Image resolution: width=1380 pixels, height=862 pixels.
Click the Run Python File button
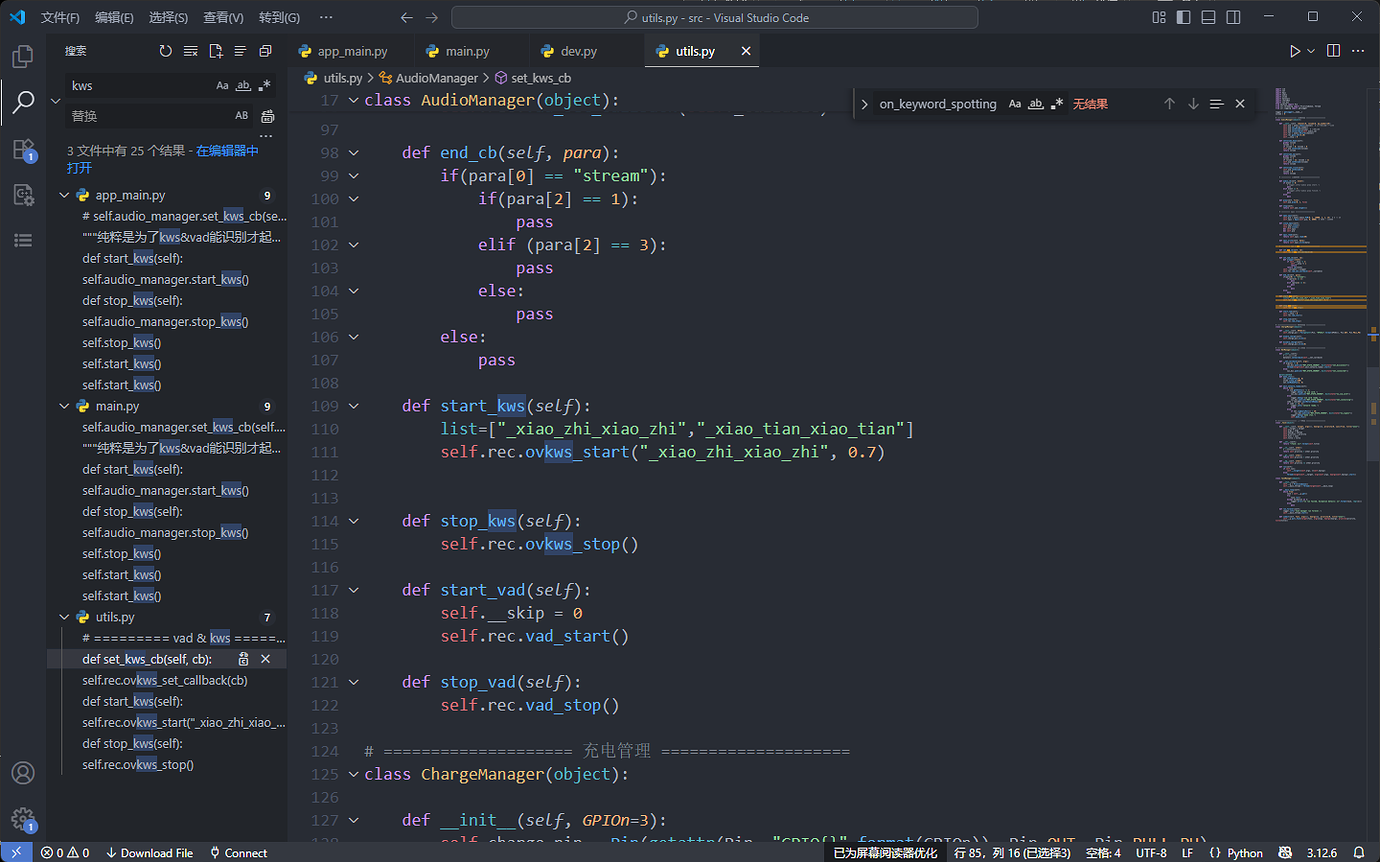coord(1295,51)
